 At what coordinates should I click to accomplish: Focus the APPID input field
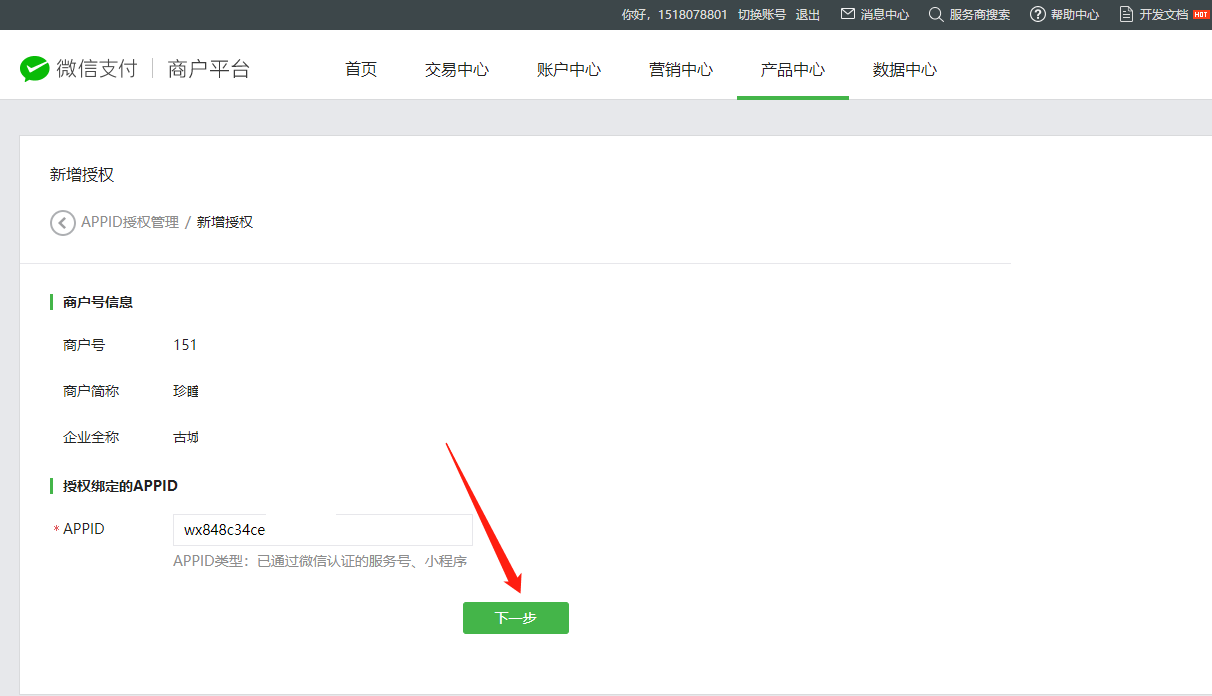pyautogui.click(x=322, y=529)
